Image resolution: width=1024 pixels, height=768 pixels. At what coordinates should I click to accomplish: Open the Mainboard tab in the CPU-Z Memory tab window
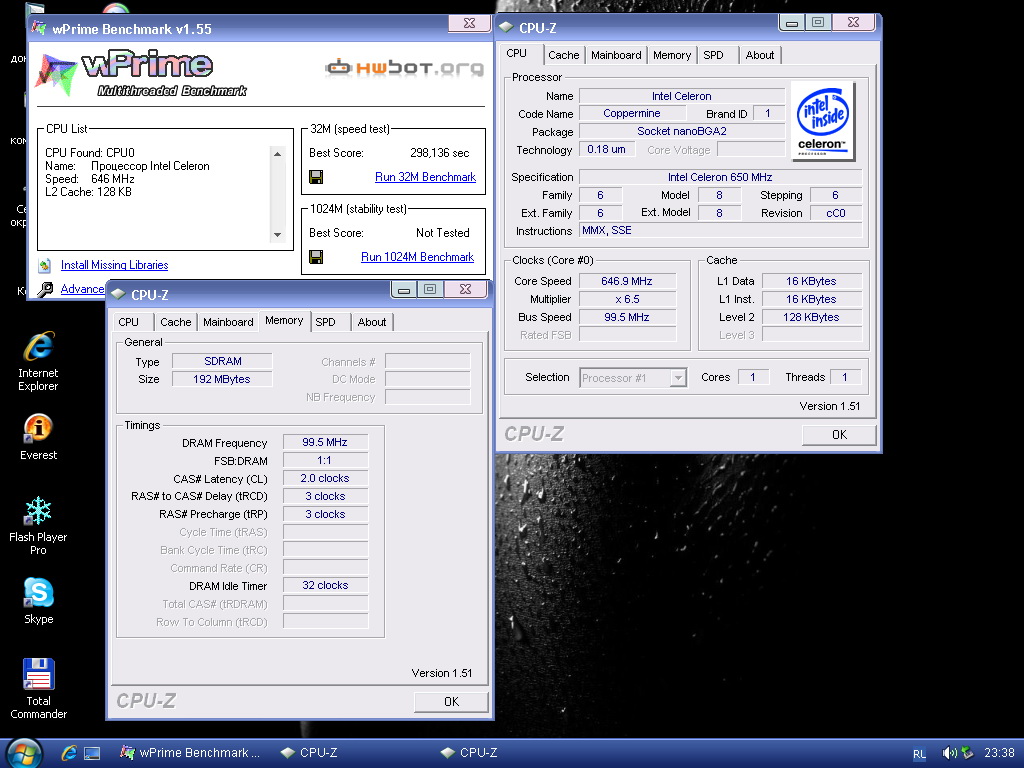pyautogui.click(x=228, y=322)
